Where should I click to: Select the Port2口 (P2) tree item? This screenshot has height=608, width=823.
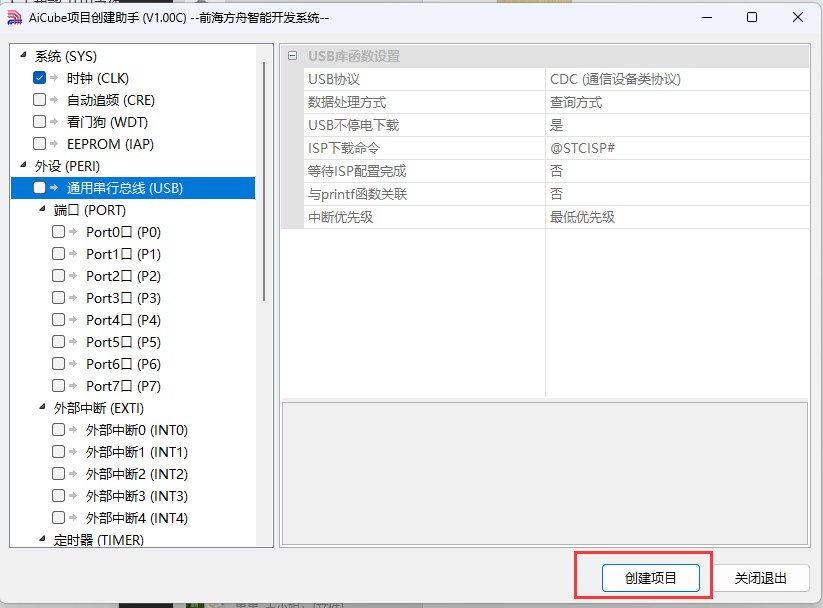click(x=123, y=276)
